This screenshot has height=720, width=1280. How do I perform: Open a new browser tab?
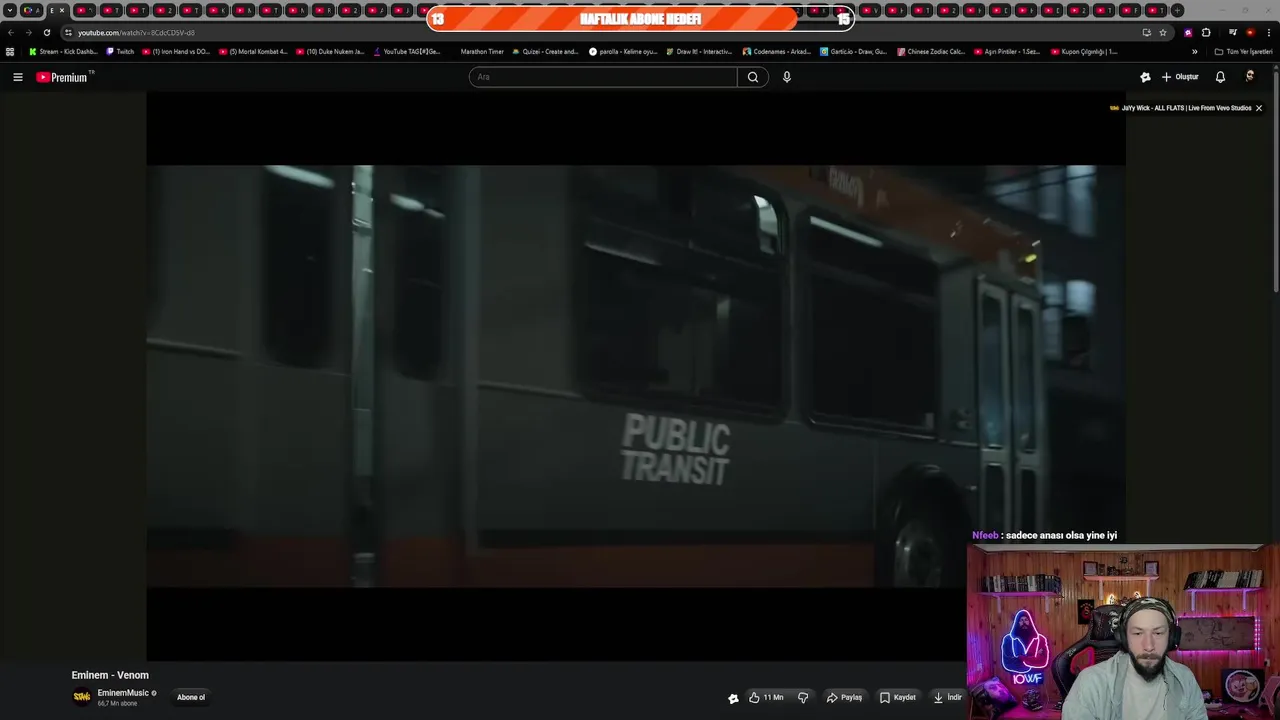tap(1178, 10)
